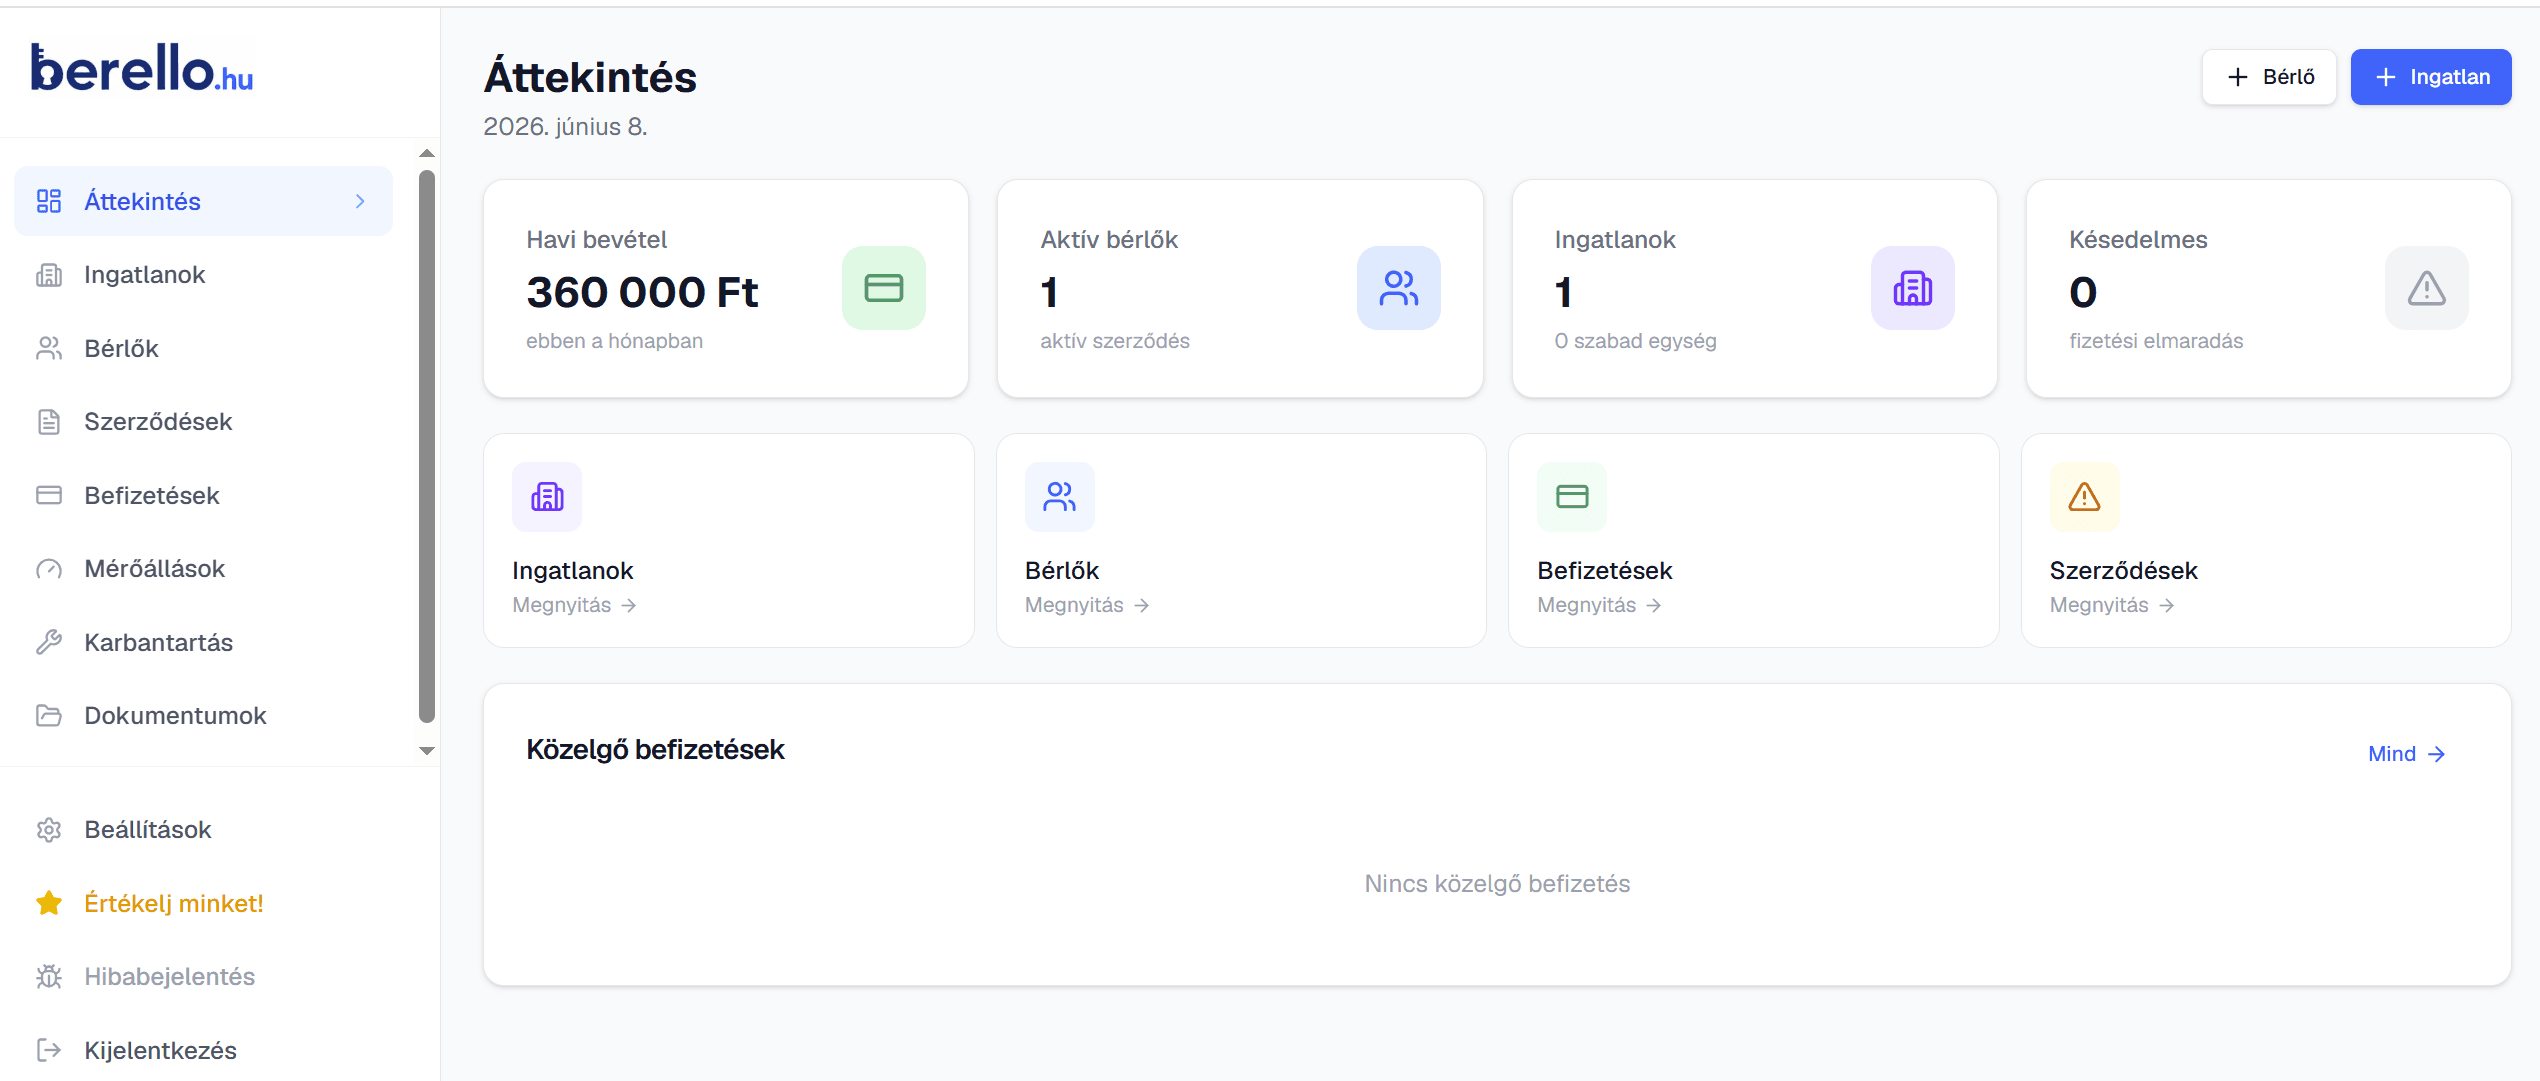Click the green card icon in Havi bevétel
Screen dimensions: 2540x1081
[884, 288]
